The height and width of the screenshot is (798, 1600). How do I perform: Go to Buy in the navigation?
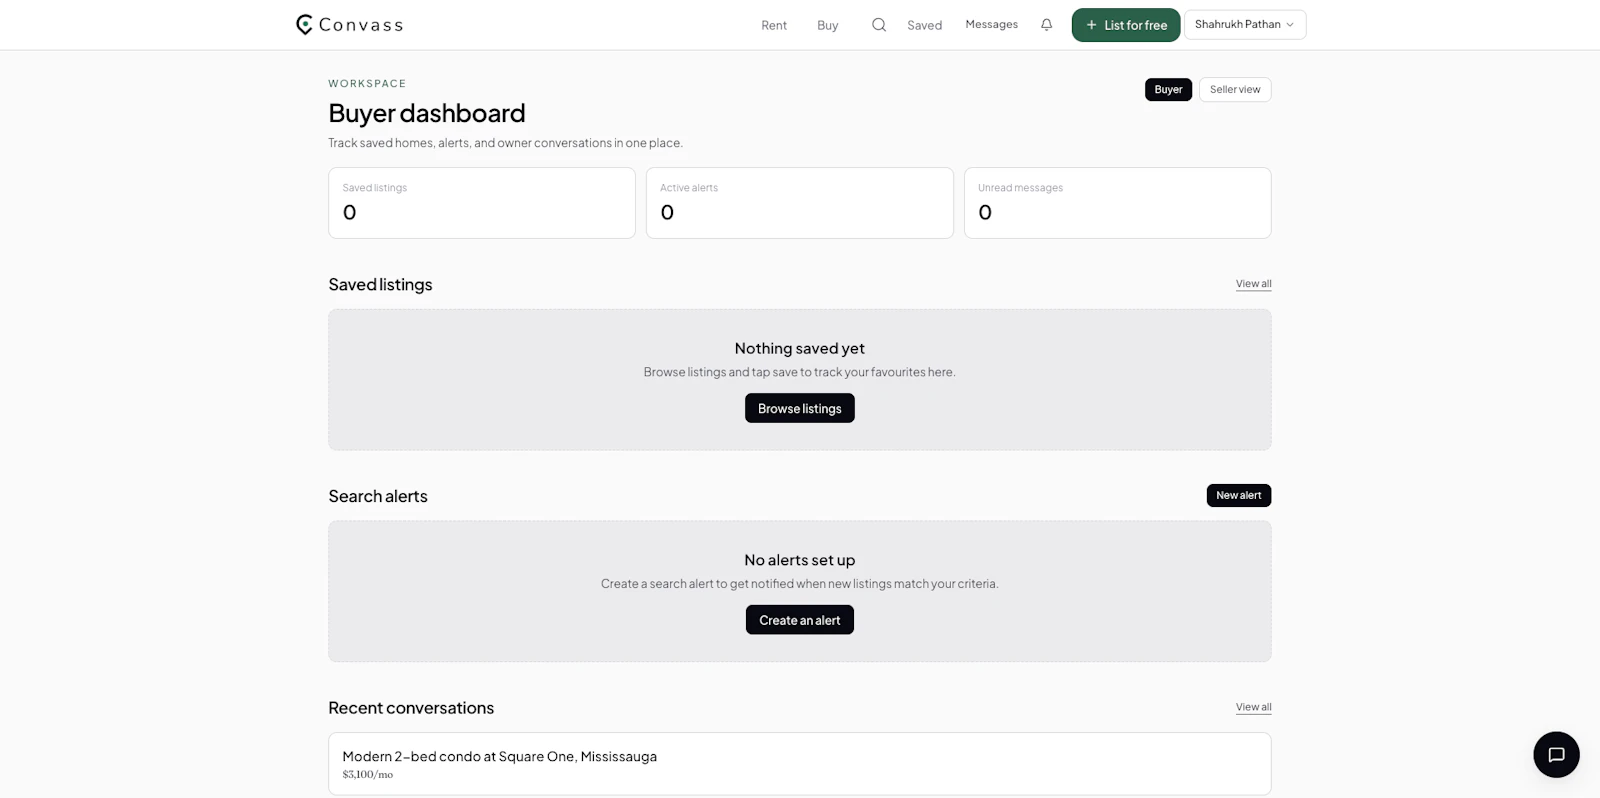[x=827, y=25]
